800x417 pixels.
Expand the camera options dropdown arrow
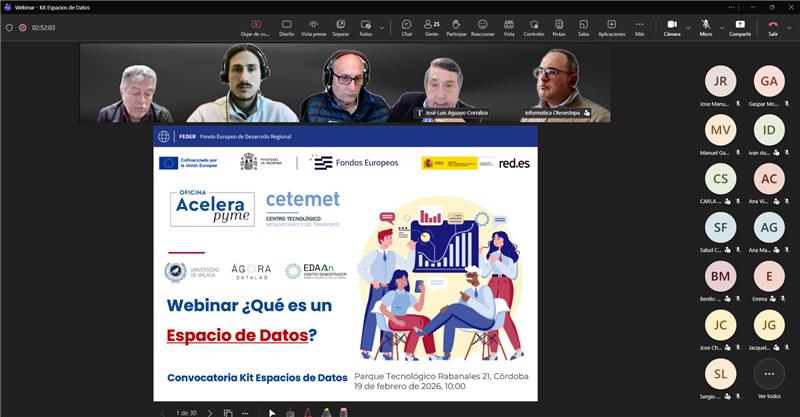(x=689, y=28)
